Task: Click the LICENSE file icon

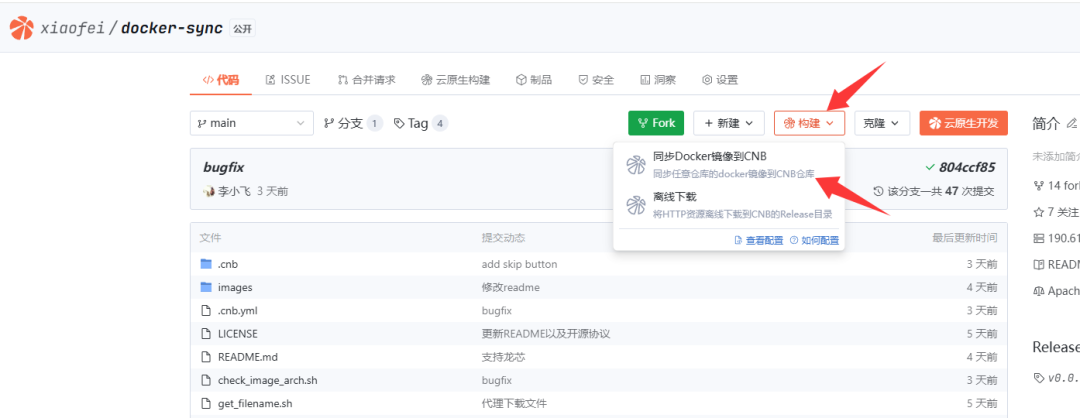Action: point(205,333)
